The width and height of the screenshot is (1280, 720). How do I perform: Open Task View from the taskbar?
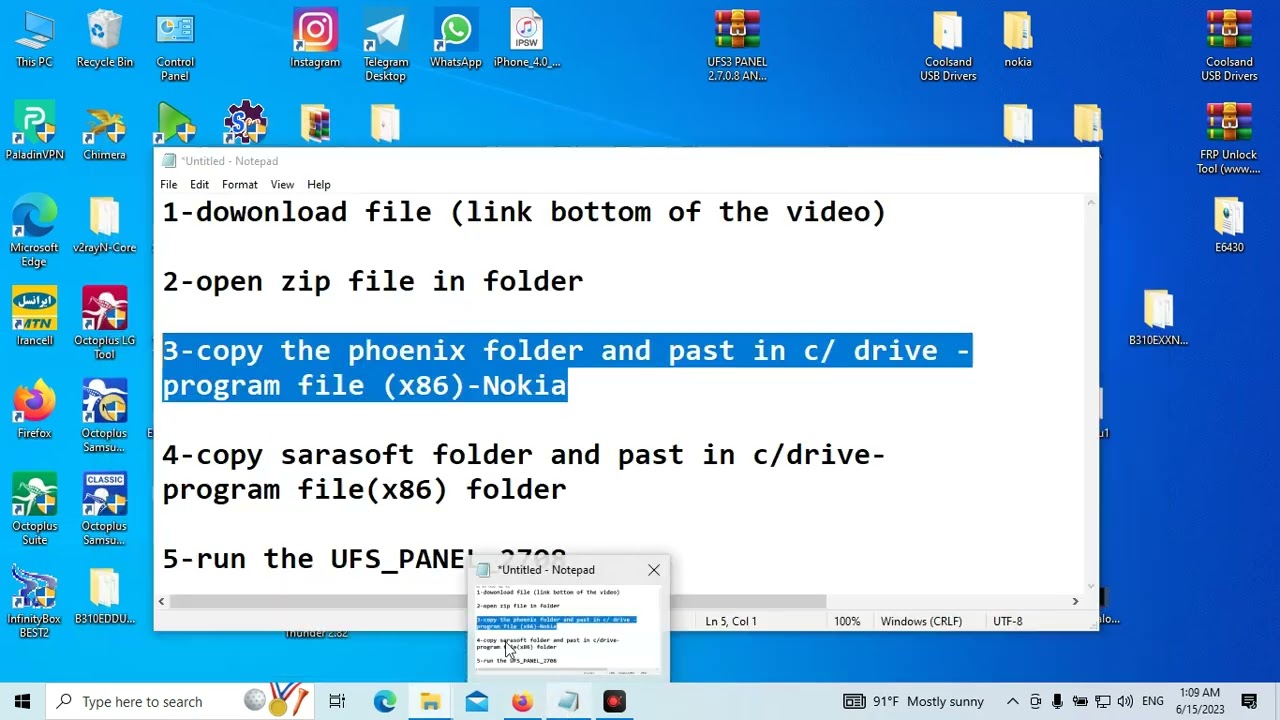point(337,702)
